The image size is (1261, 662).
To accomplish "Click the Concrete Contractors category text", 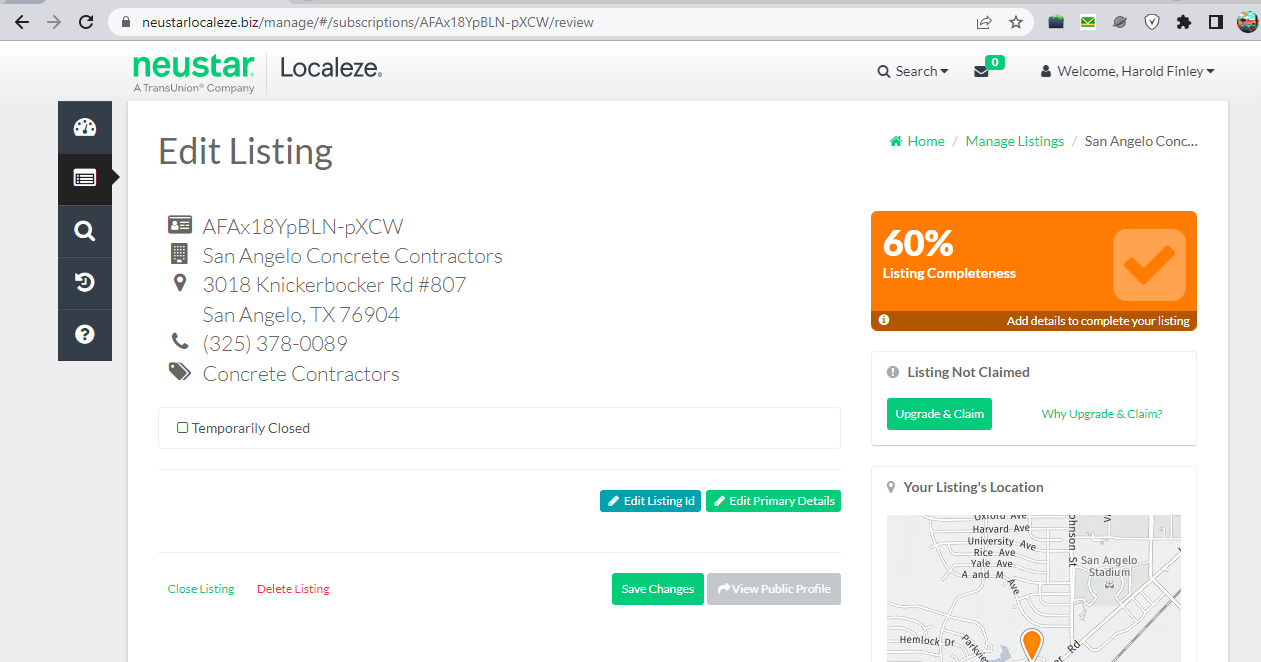I will coord(301,374).
